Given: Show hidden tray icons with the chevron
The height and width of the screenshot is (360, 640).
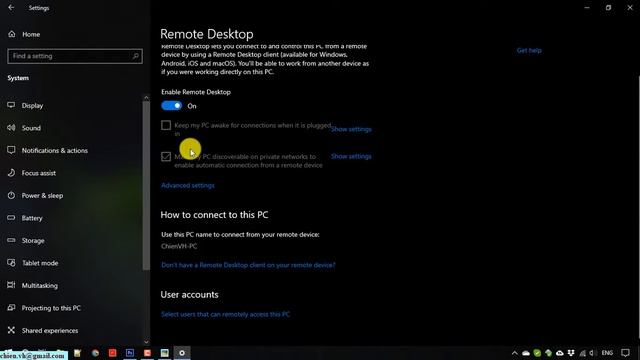Looking at the screenshot, I should [515, 353].
